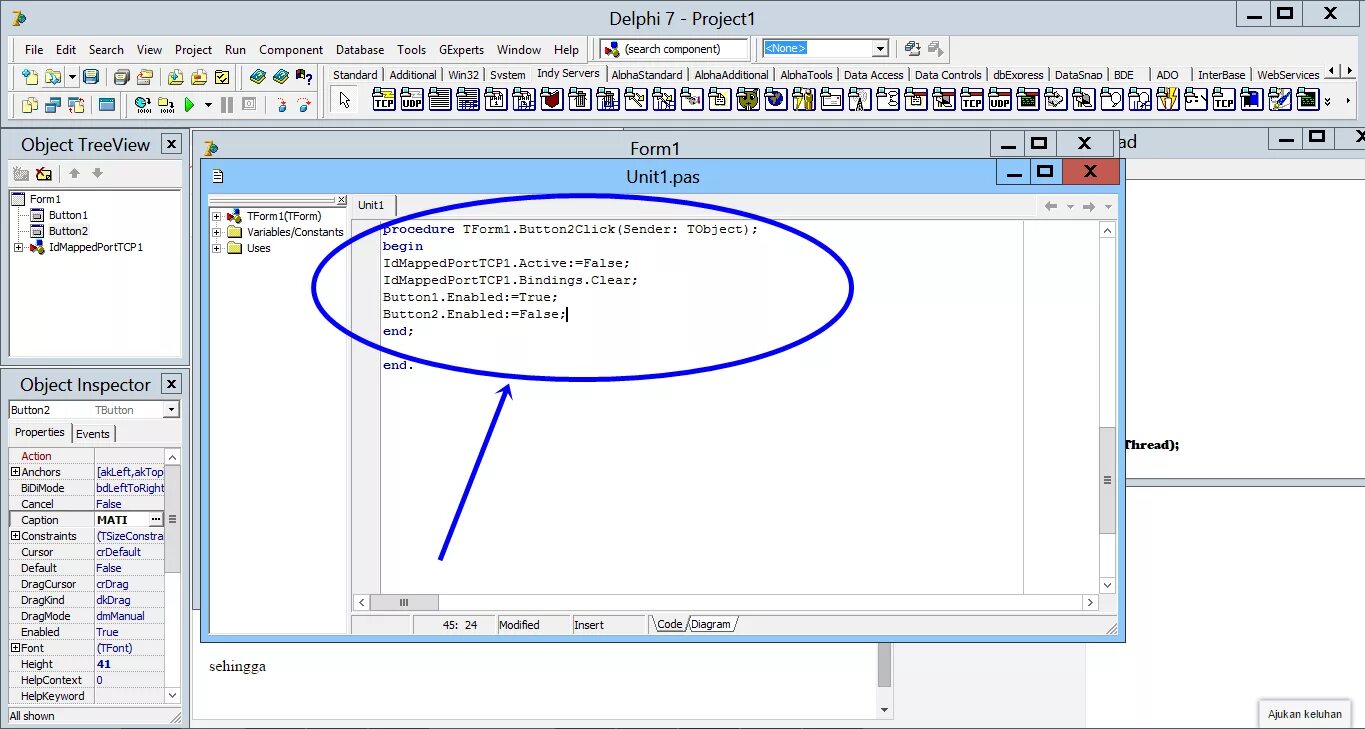Click the Ajukan keluhan button
This screenshot has width=1365, height=729.
point(1304,714)
